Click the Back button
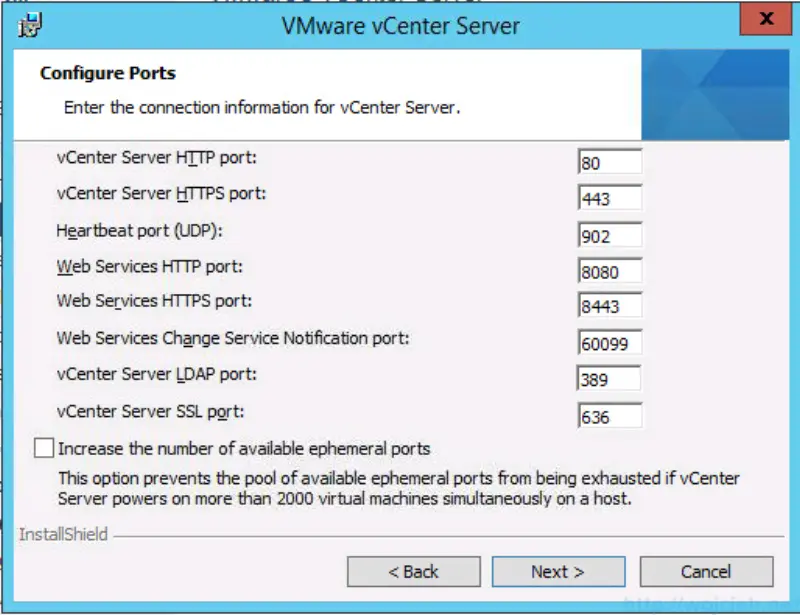This screenshot has width=800, height=615. pos(414,571)
